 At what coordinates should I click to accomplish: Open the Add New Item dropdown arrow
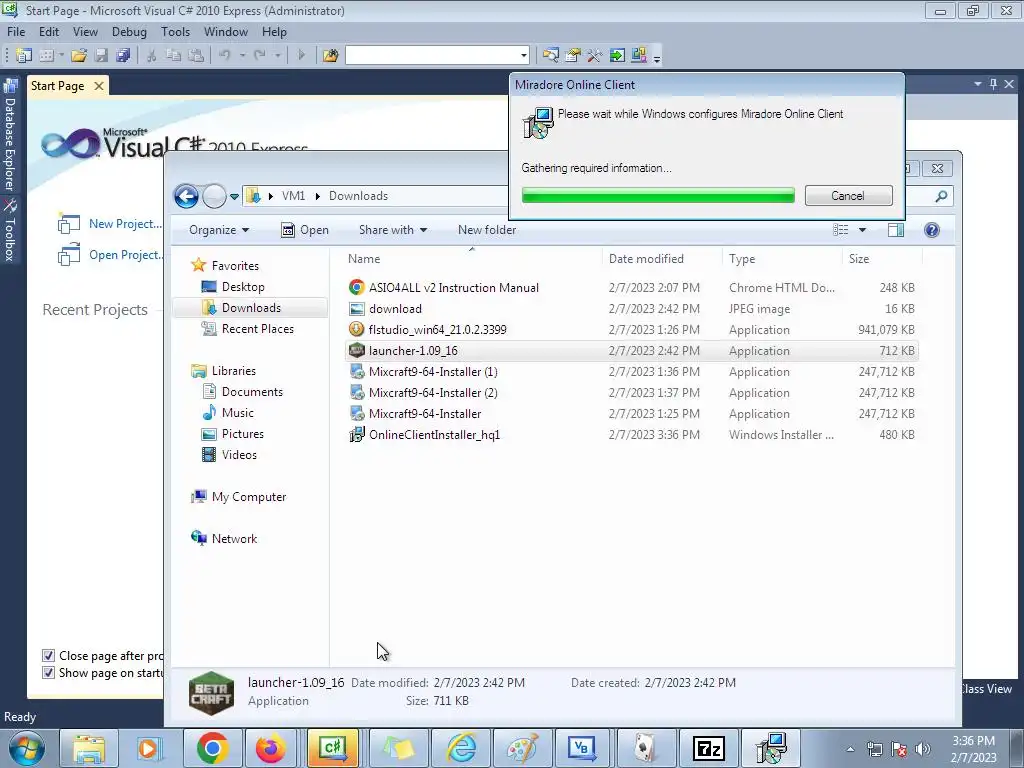pos(61,56)
